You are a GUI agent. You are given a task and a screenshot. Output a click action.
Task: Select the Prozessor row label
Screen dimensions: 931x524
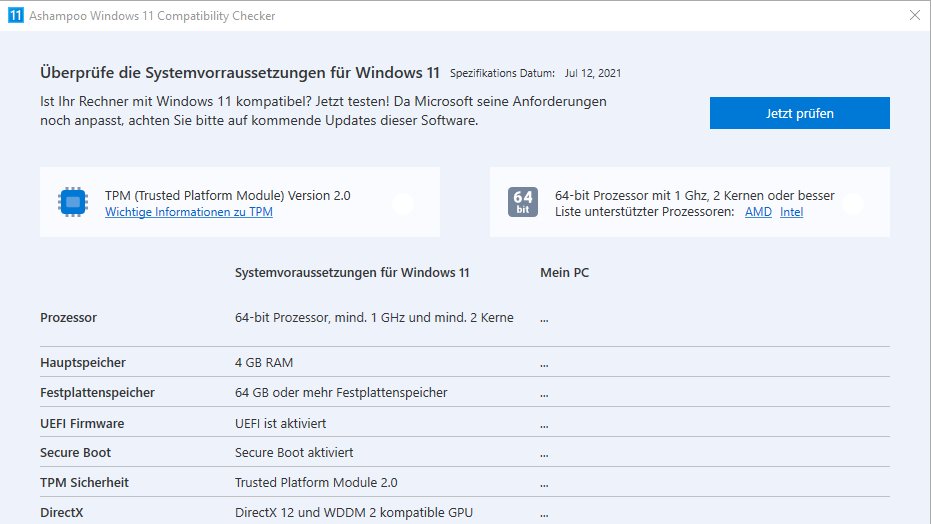tap(68, 317)
